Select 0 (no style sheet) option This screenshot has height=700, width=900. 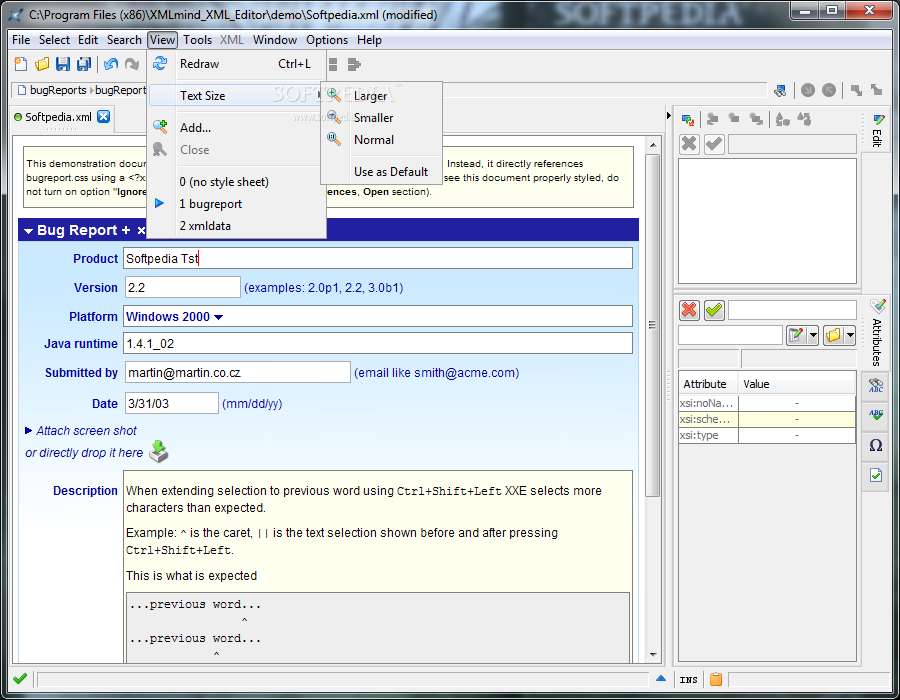tap(224, 182)
